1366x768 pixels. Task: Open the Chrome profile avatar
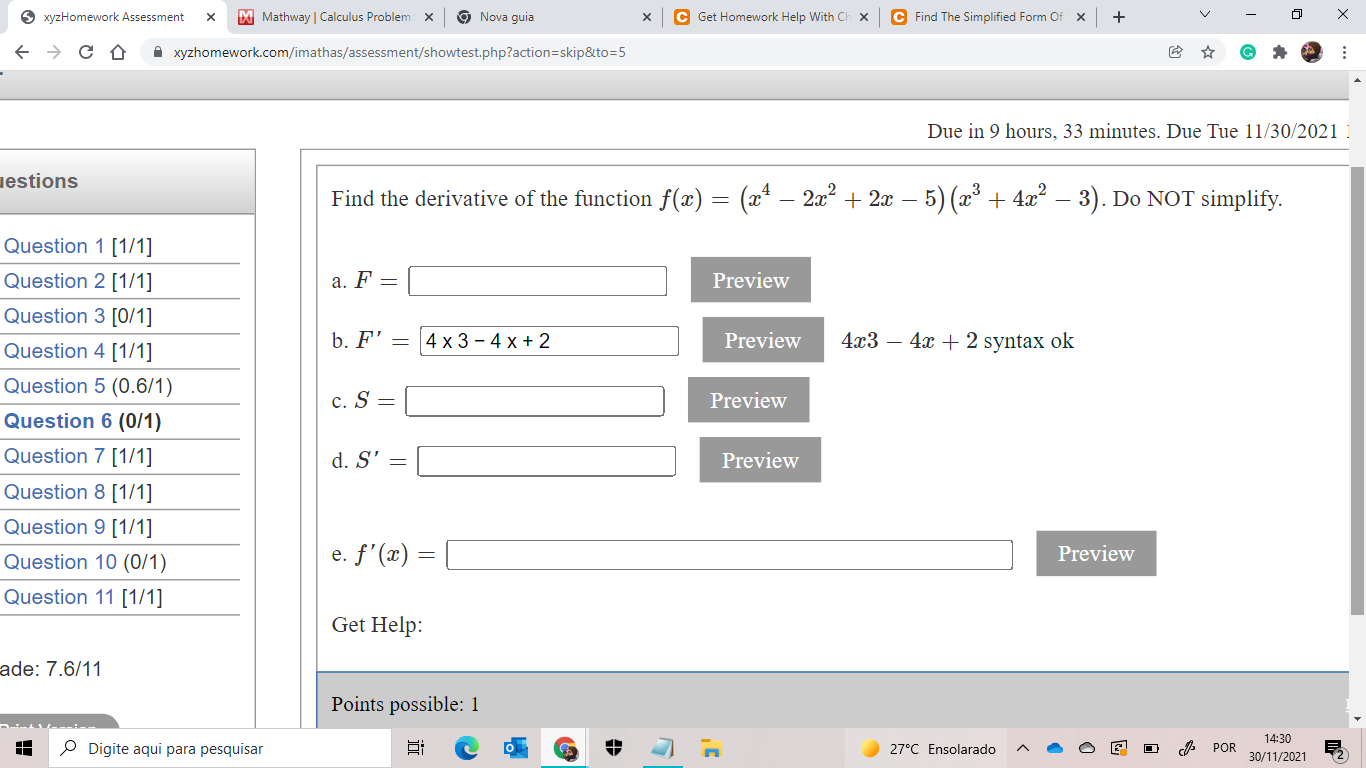(x=1310, y=51)
